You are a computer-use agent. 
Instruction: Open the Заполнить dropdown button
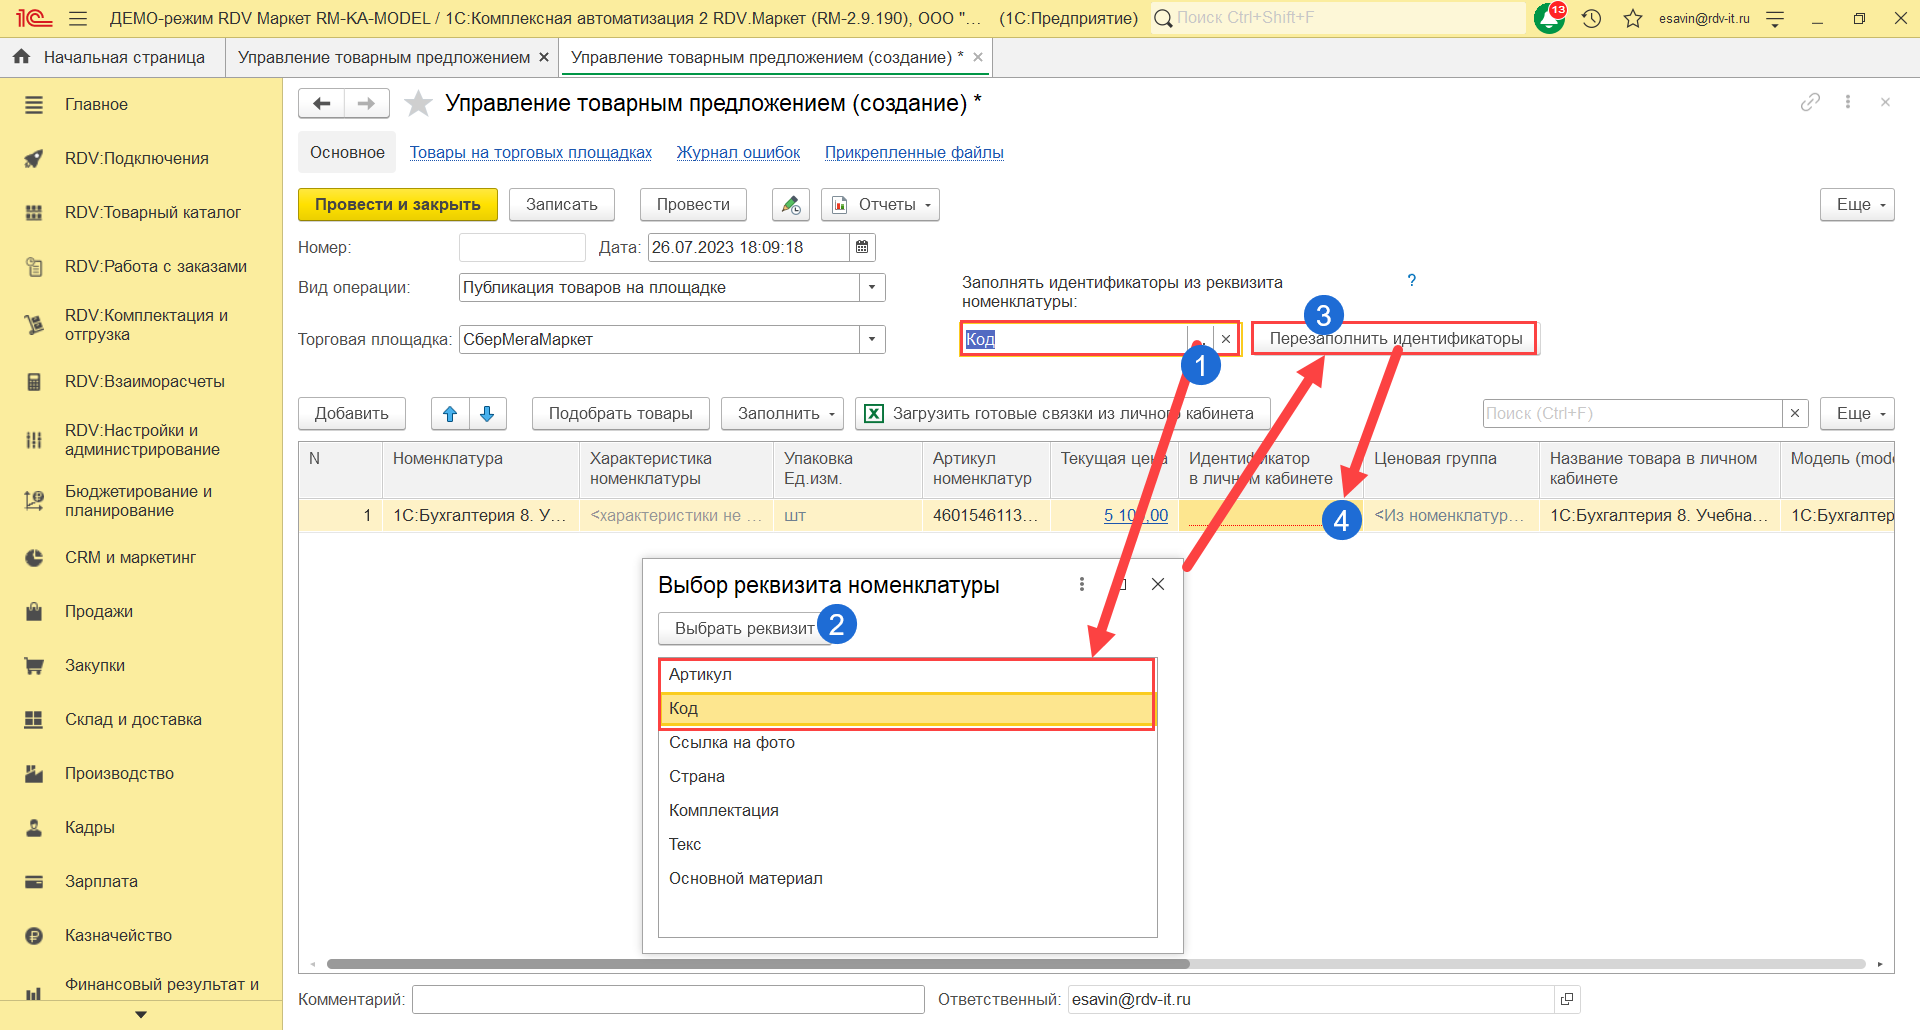click(781, 413)
